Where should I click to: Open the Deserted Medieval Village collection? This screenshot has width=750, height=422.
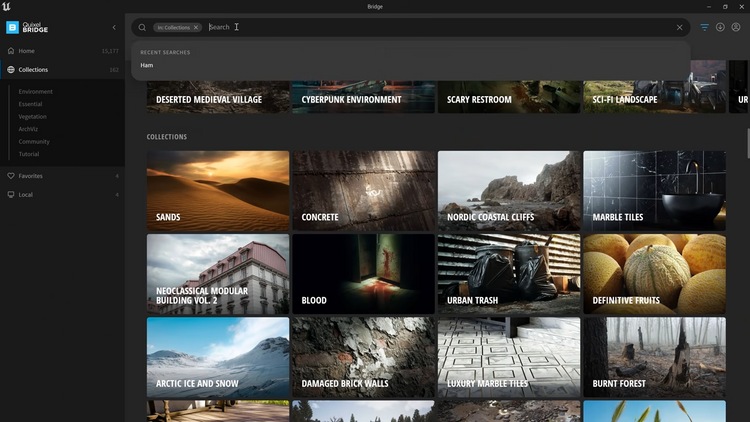coord(218,97)
